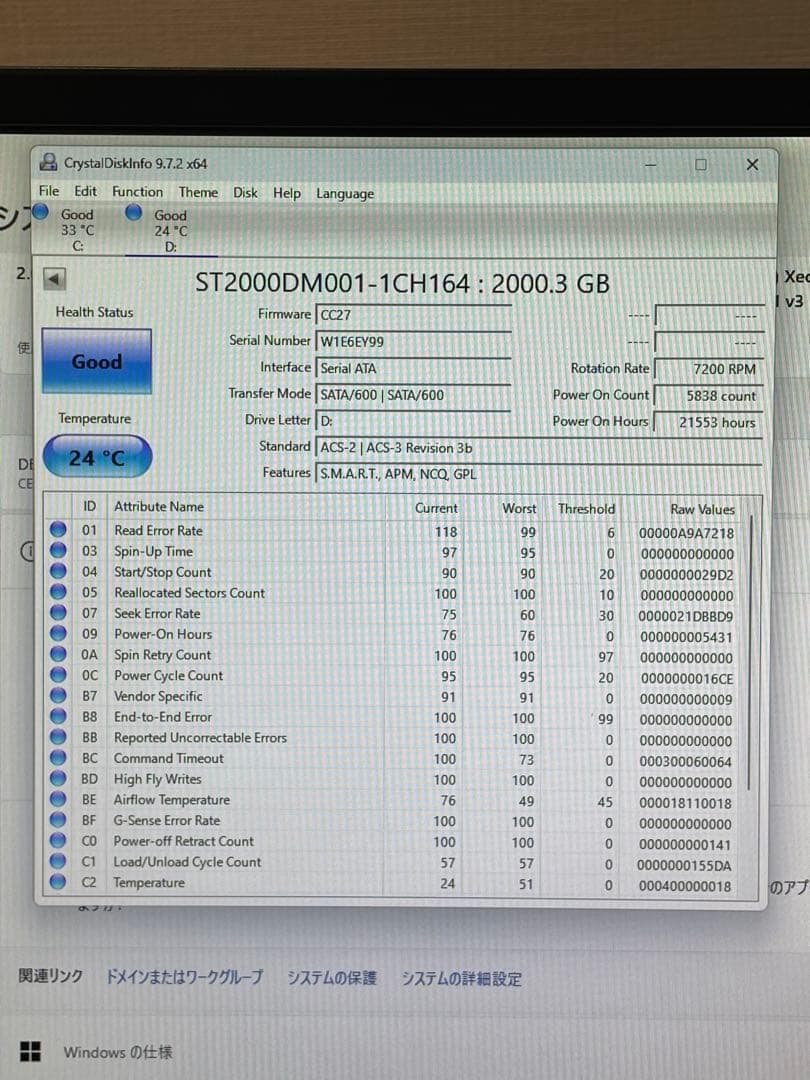Click the Good health status indicator
Screen dimensions: 810x1080
(x=96, y=362)
